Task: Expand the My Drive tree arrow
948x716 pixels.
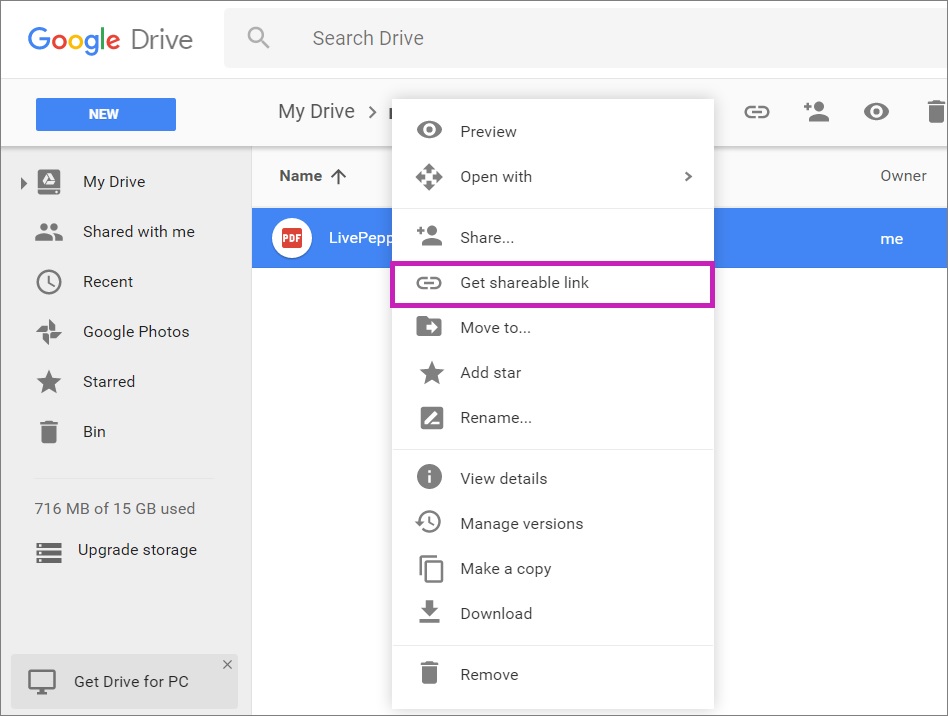Action: (x=23, y=183)
